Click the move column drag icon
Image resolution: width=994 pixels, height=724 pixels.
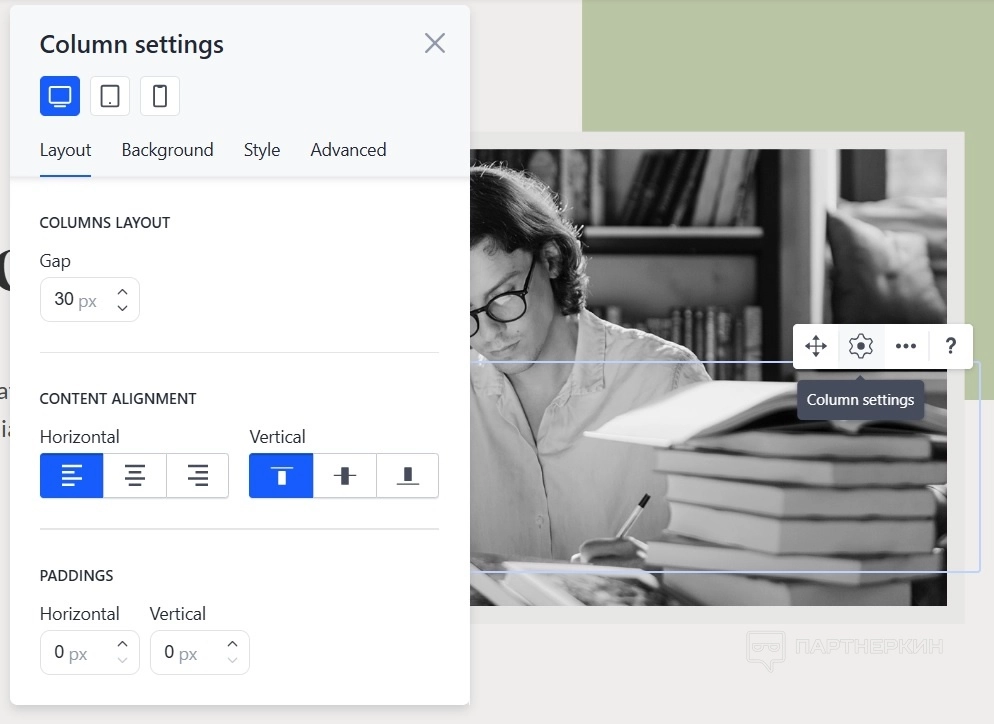[815, 346]
